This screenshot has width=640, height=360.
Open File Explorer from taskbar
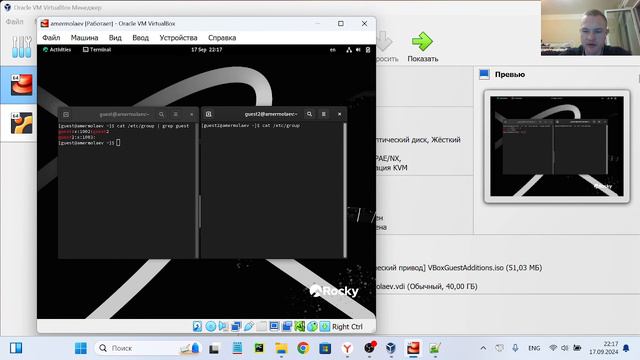pyautogui.click(x=281, y=348)
